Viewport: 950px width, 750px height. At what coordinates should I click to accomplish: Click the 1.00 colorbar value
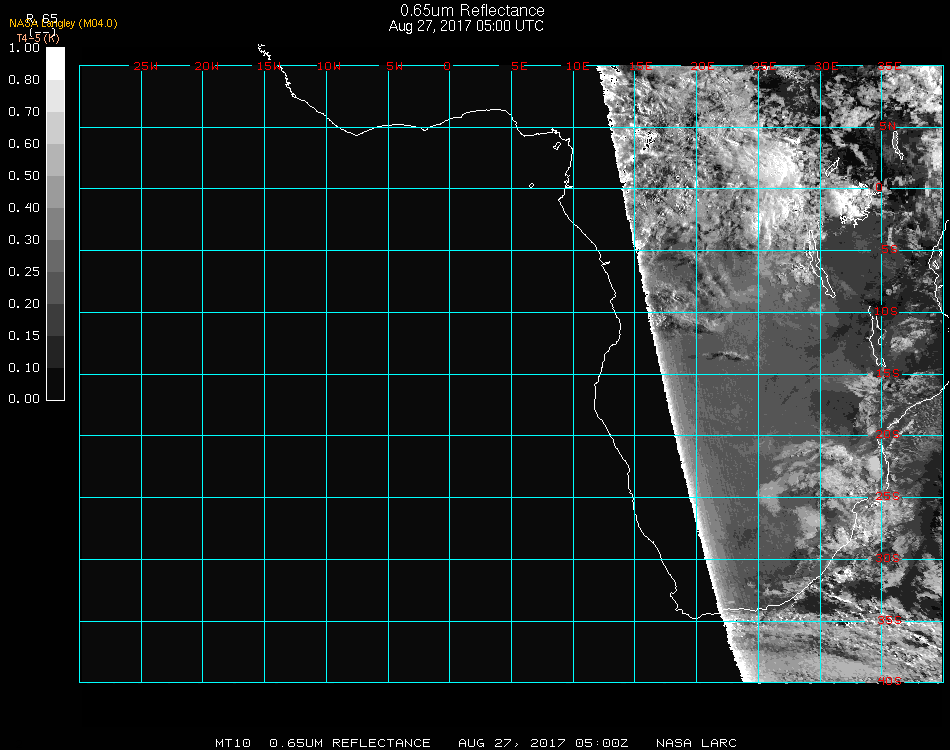(x=24, y=47)
